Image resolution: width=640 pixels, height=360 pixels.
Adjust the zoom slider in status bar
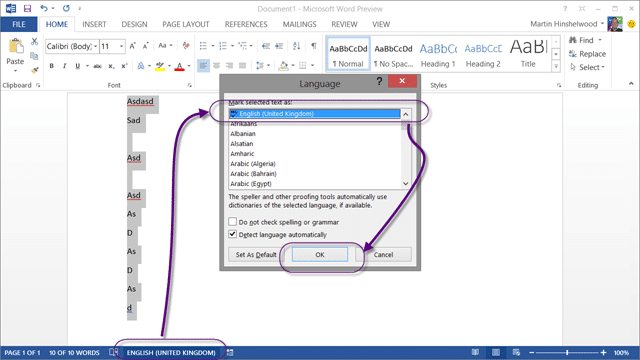click(x=567, y=352)
